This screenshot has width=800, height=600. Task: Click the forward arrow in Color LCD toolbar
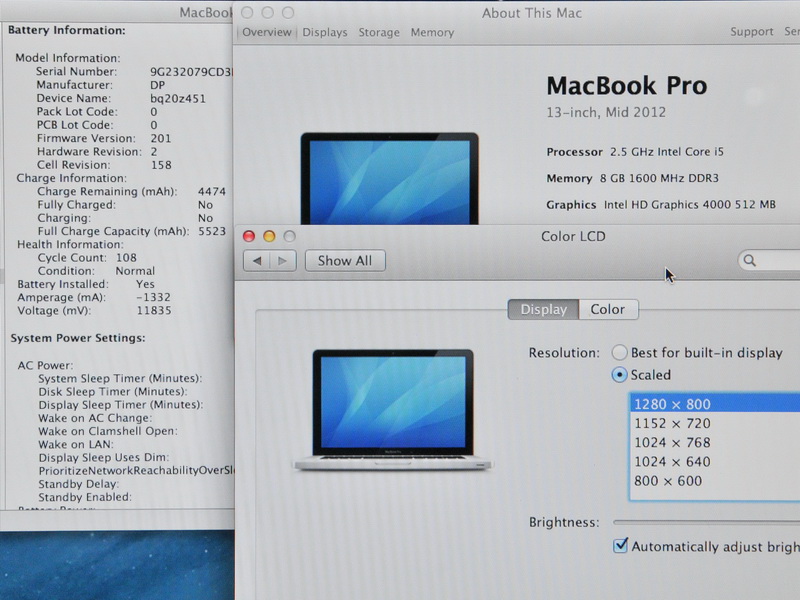tap(283, 261)
